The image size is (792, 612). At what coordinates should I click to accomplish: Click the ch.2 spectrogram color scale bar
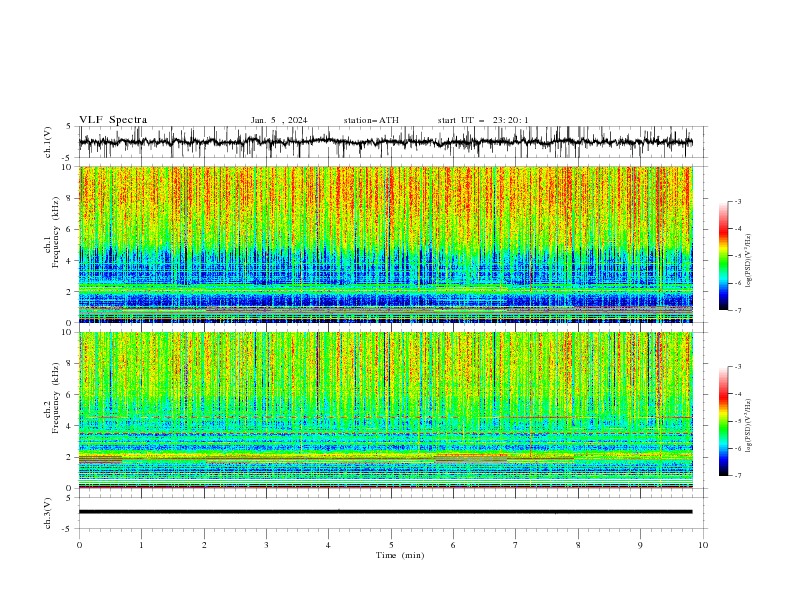(724, 421)
